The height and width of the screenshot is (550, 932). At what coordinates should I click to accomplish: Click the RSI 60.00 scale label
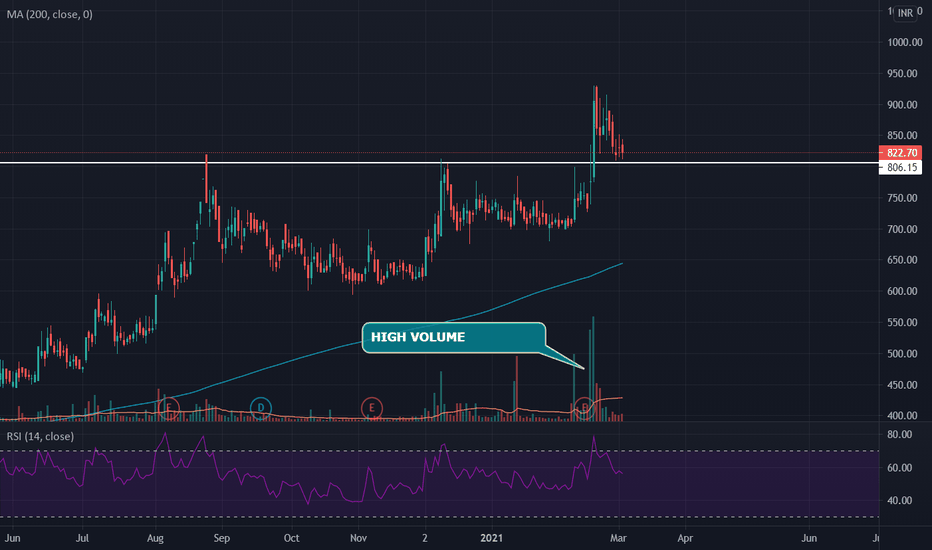(899, 468)
